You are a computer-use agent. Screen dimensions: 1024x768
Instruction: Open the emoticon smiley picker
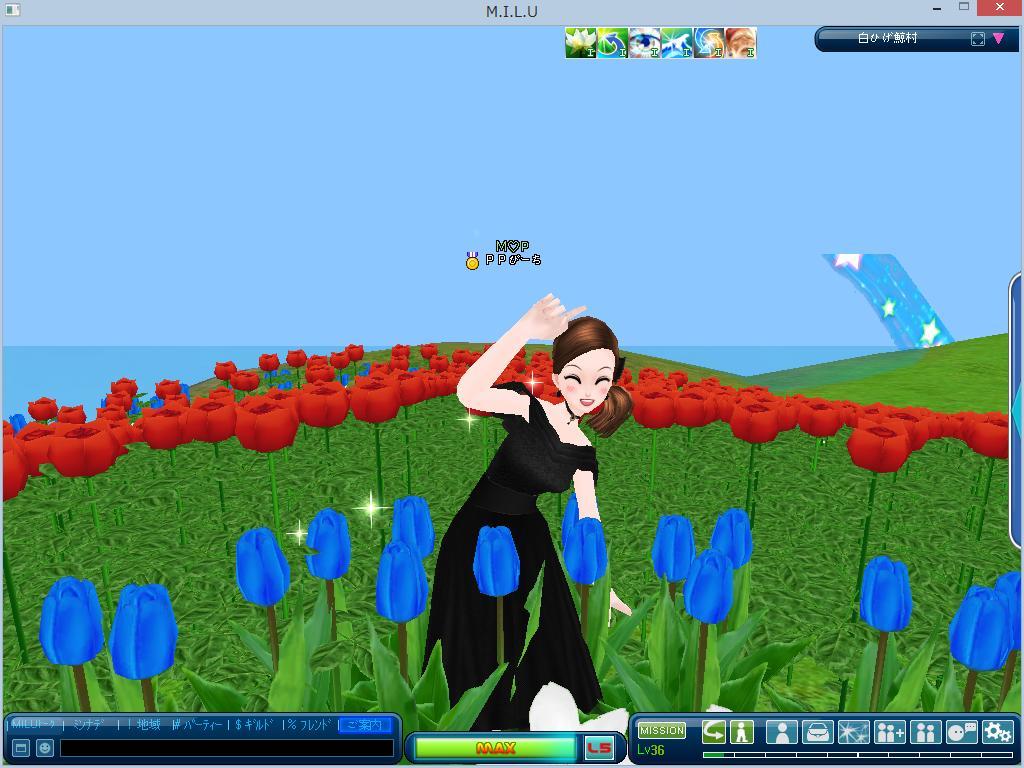[x=45, y=747]
